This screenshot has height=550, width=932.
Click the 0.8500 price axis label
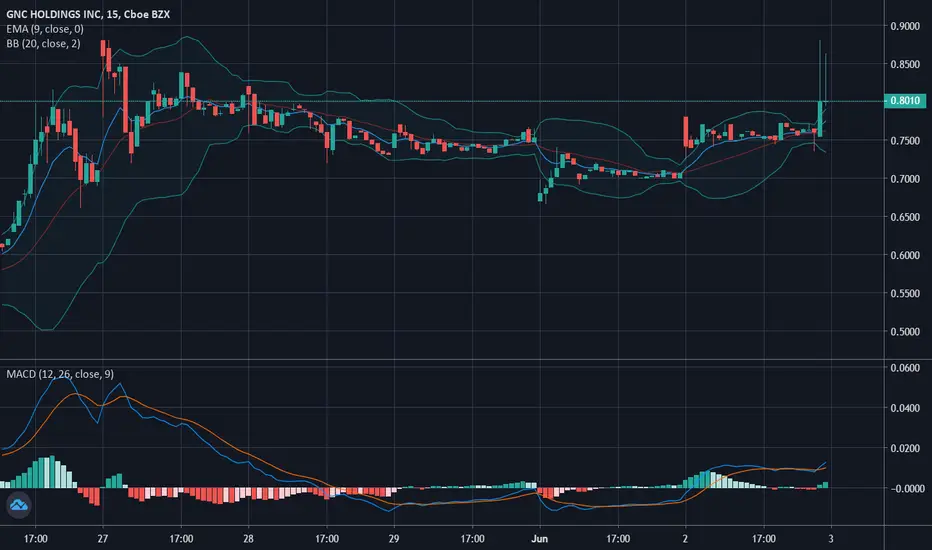point(905,64)
